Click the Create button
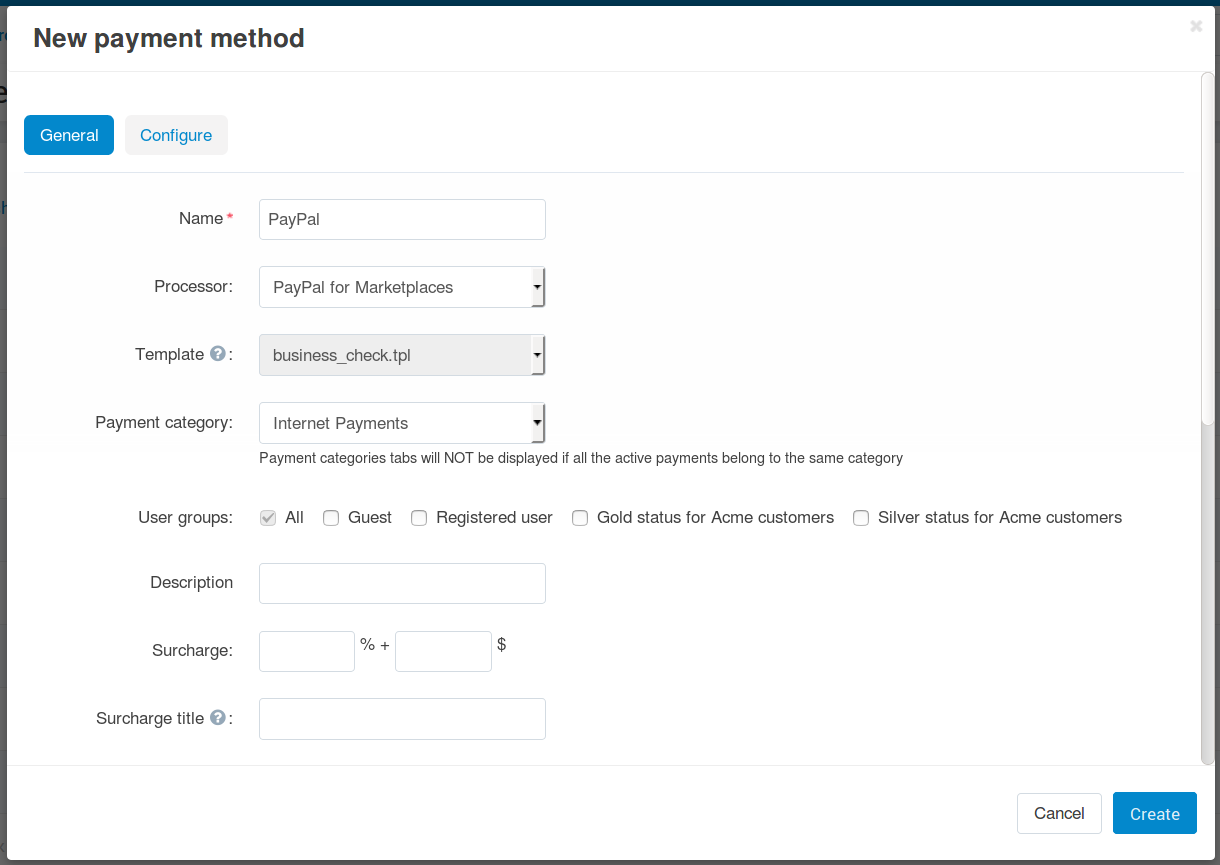 [x=1155, y=814]
